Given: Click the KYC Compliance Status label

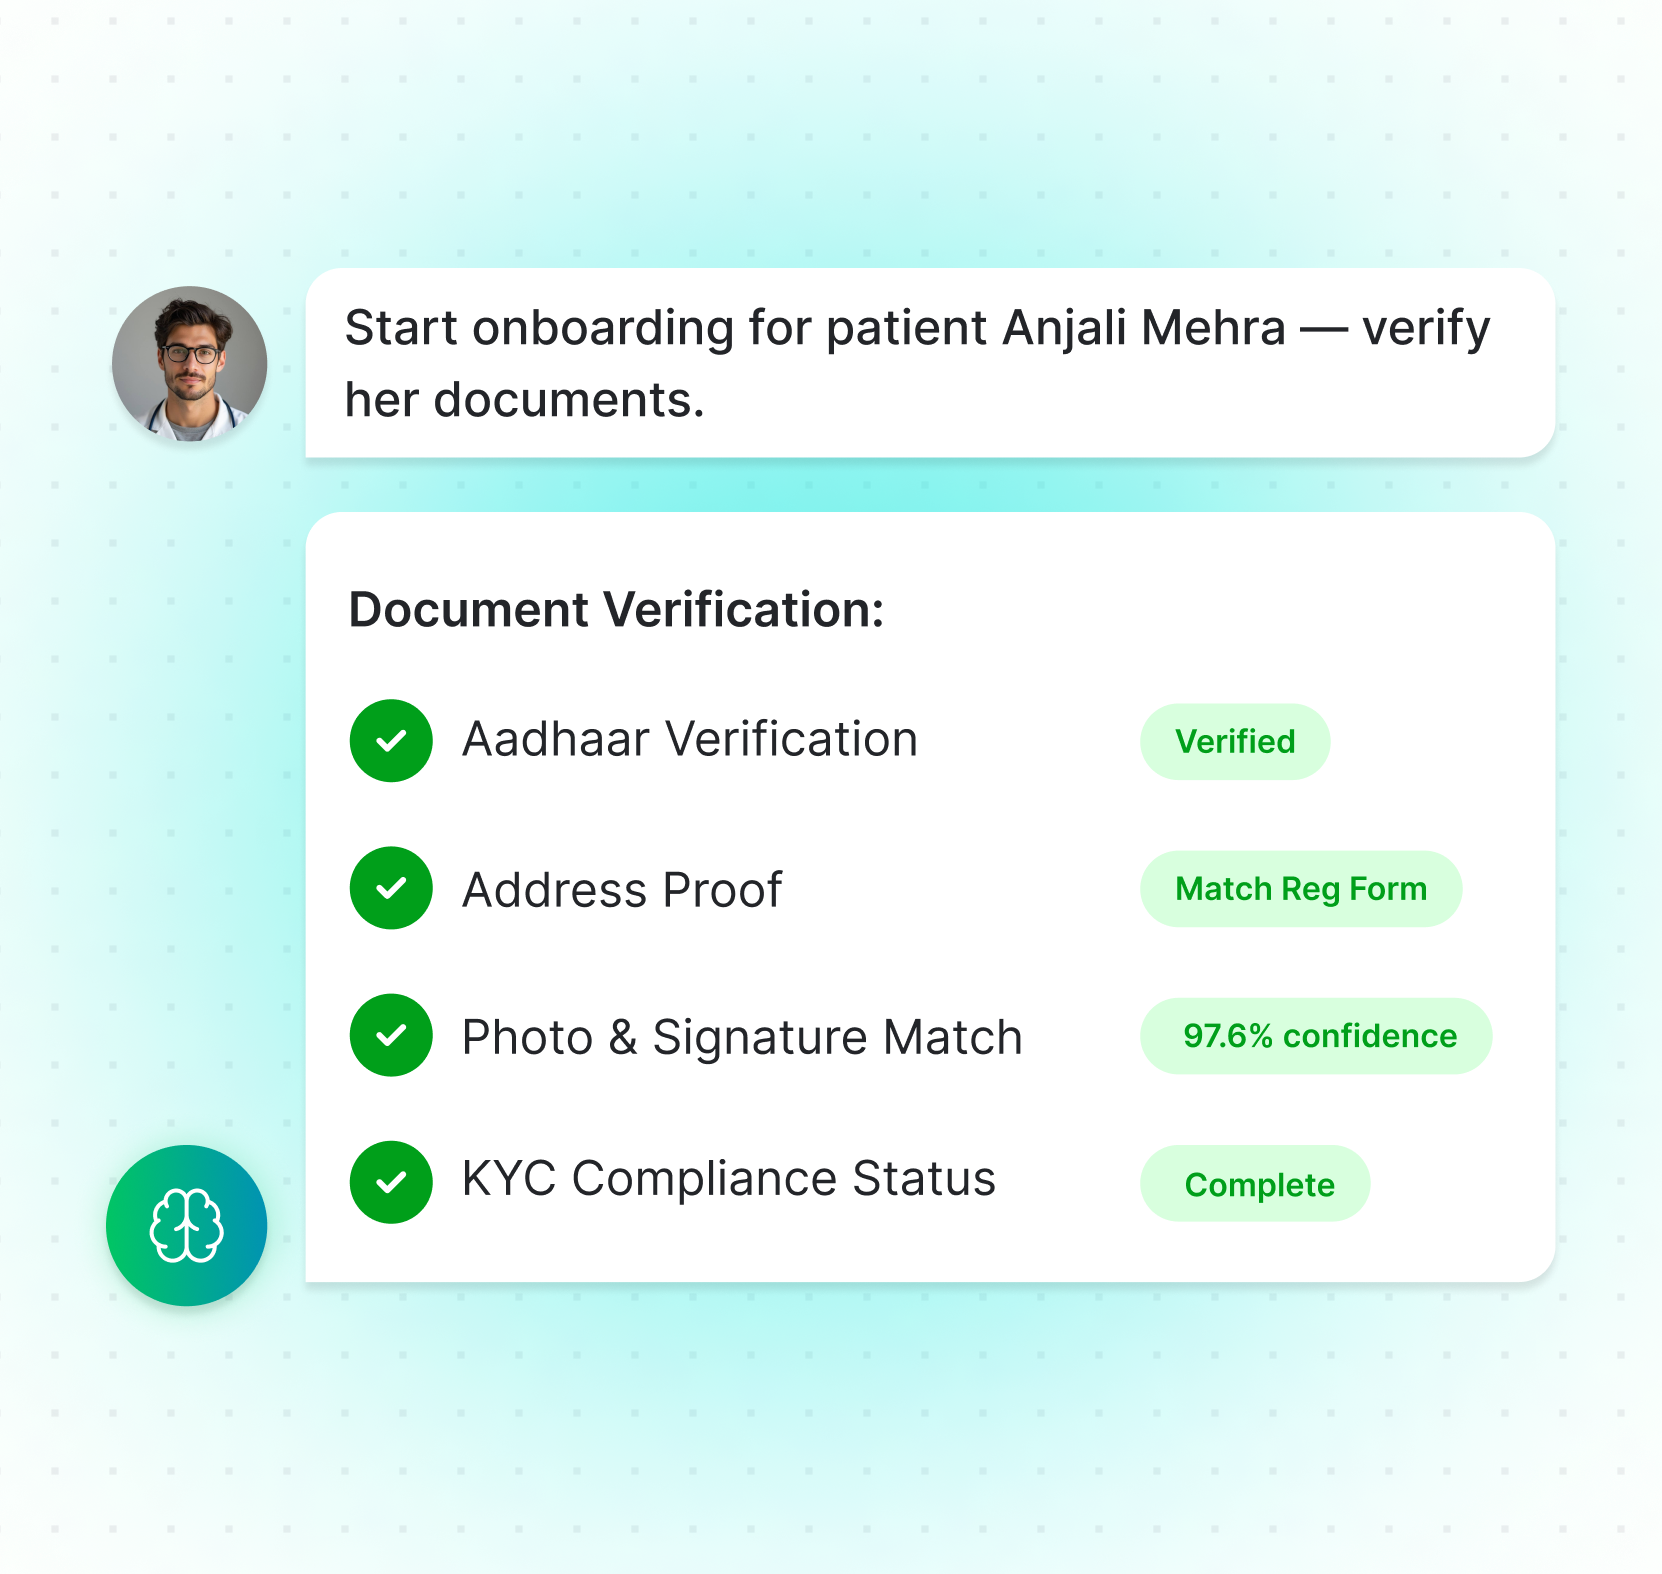Looking at the screenshot, I should 729,1179.
